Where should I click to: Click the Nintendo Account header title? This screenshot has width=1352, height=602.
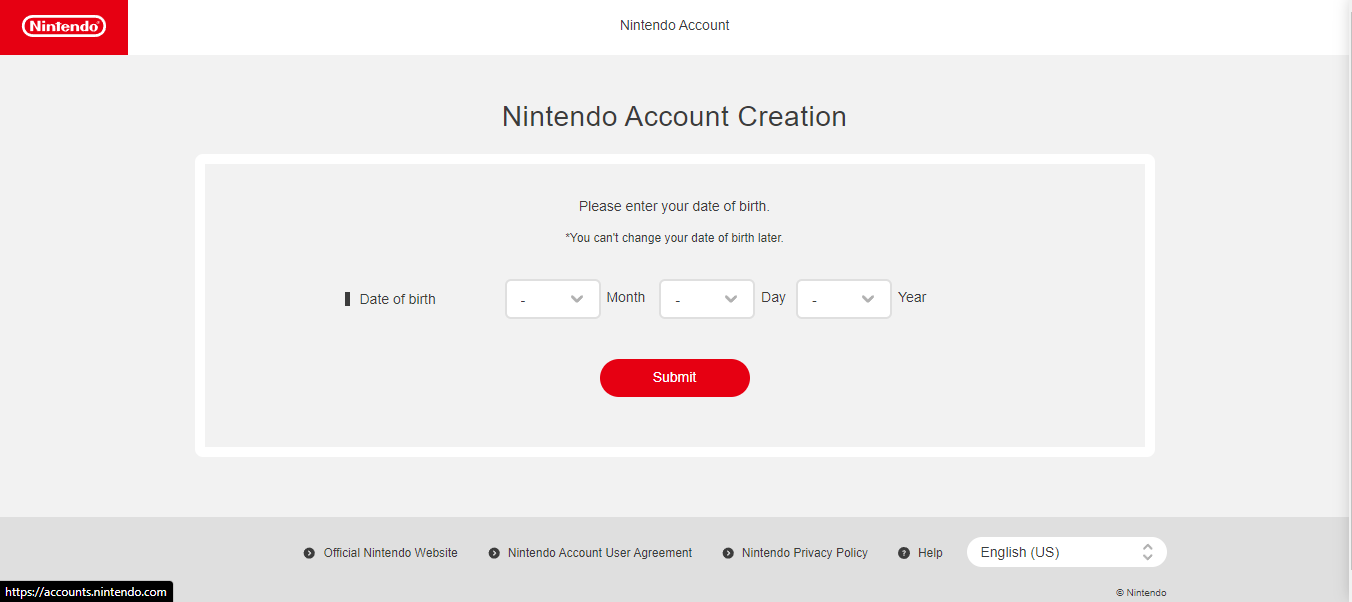(x=675, y=24)
